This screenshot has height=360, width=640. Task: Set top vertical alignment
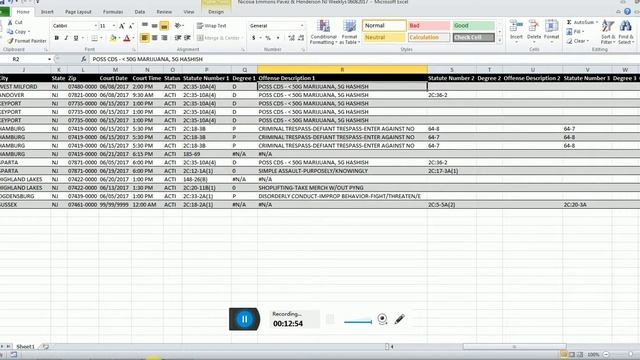pyautogui.click(x=144, y=26)
